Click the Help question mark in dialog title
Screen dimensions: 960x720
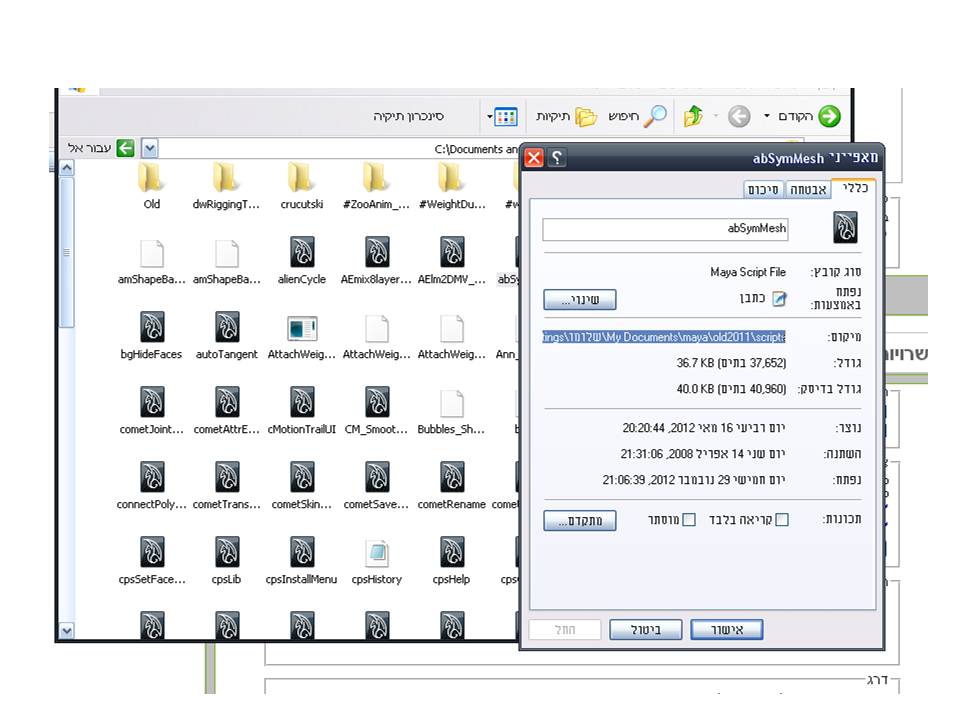(556, 158)
